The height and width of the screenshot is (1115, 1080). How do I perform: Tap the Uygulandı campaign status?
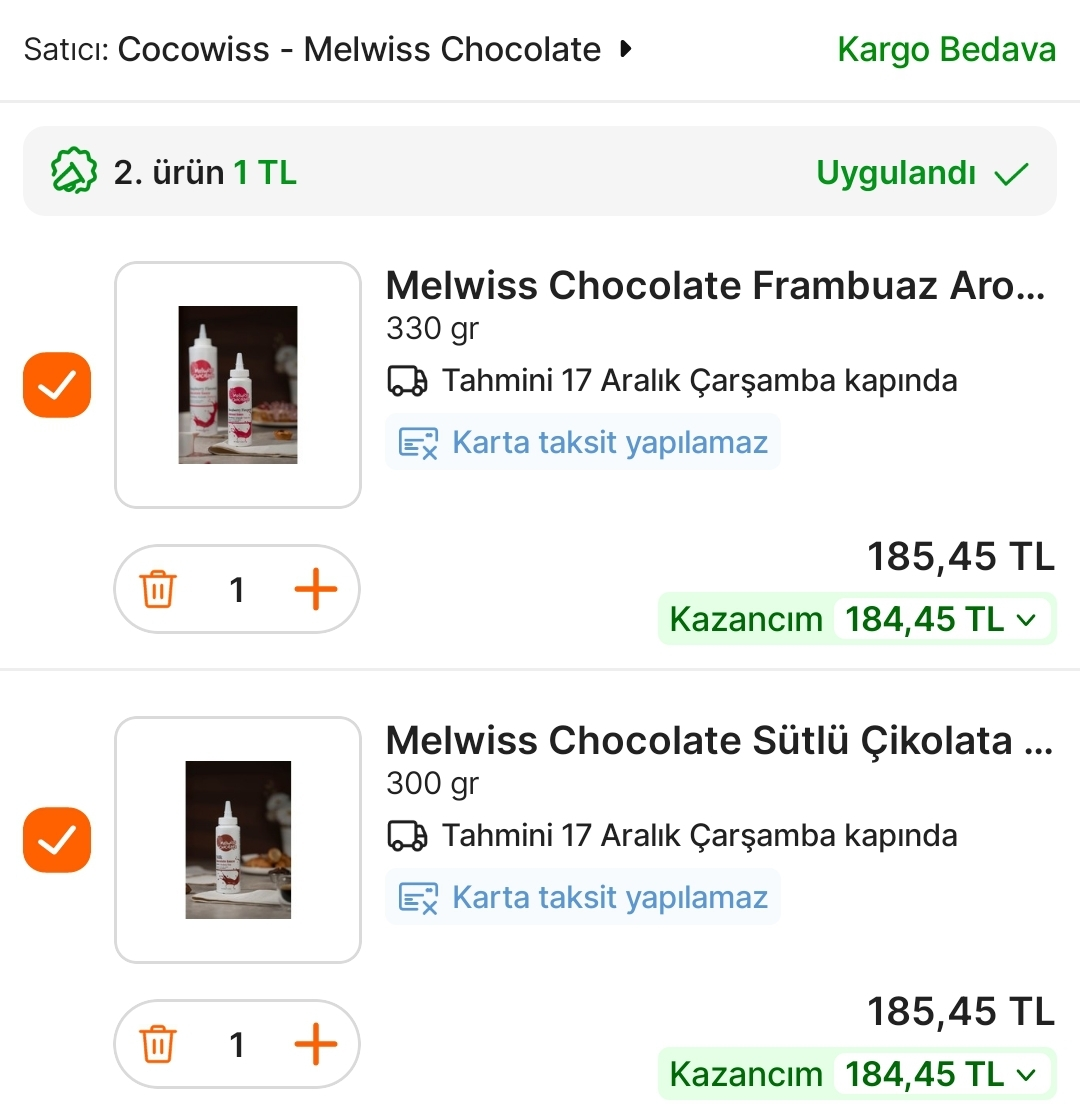pyautogui.click(x=921, y=172)
